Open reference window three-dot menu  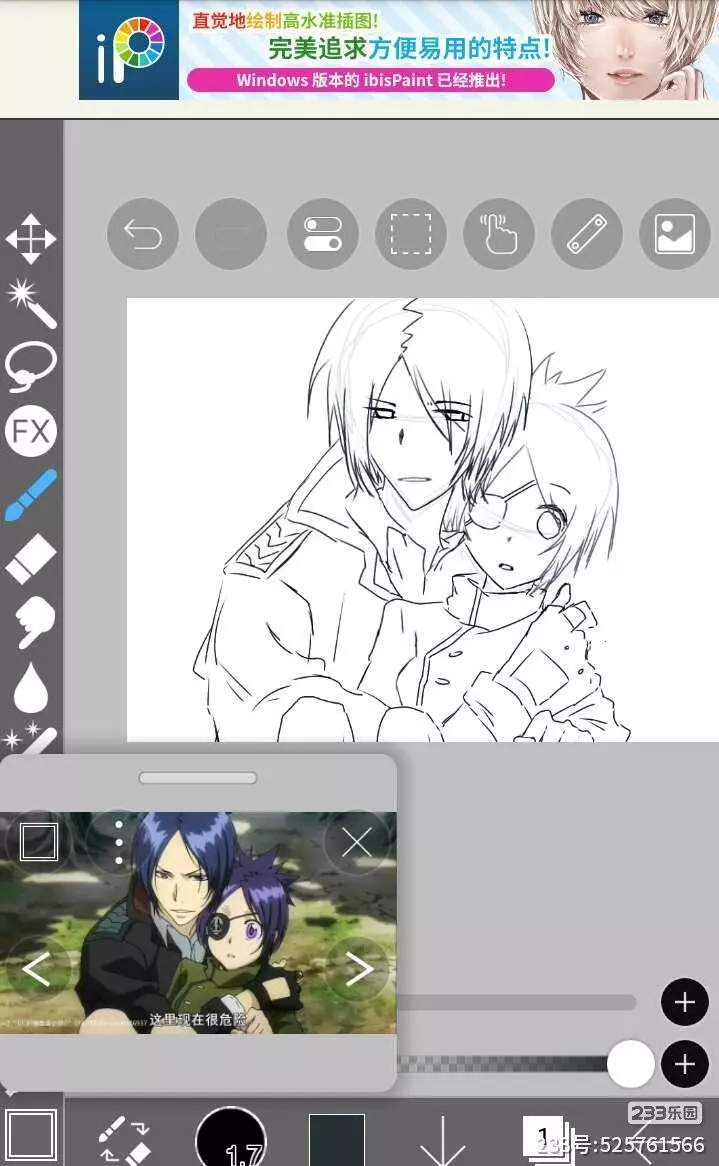[x=119, y=843]
